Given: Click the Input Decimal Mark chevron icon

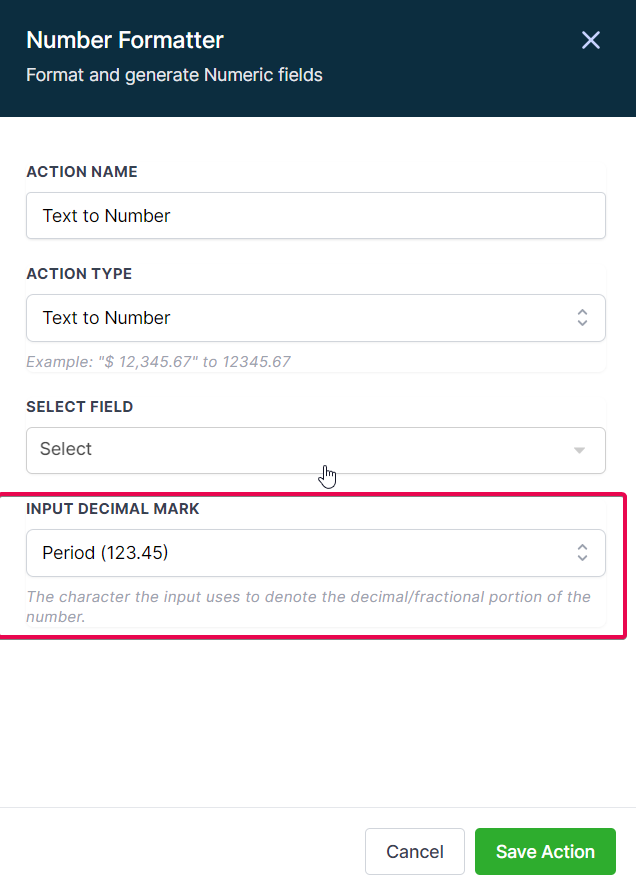Looking at the screenshot, I should pos(582,552).
